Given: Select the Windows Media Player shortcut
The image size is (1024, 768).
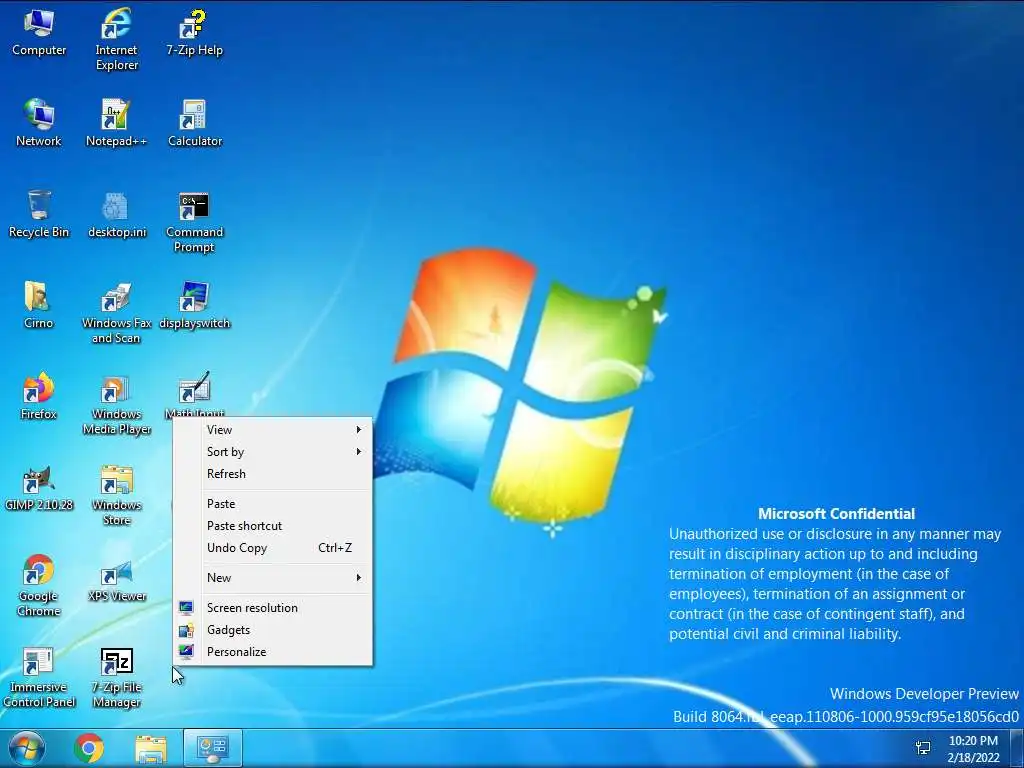Looking at the screenshot, I should (x=116, y=404).
